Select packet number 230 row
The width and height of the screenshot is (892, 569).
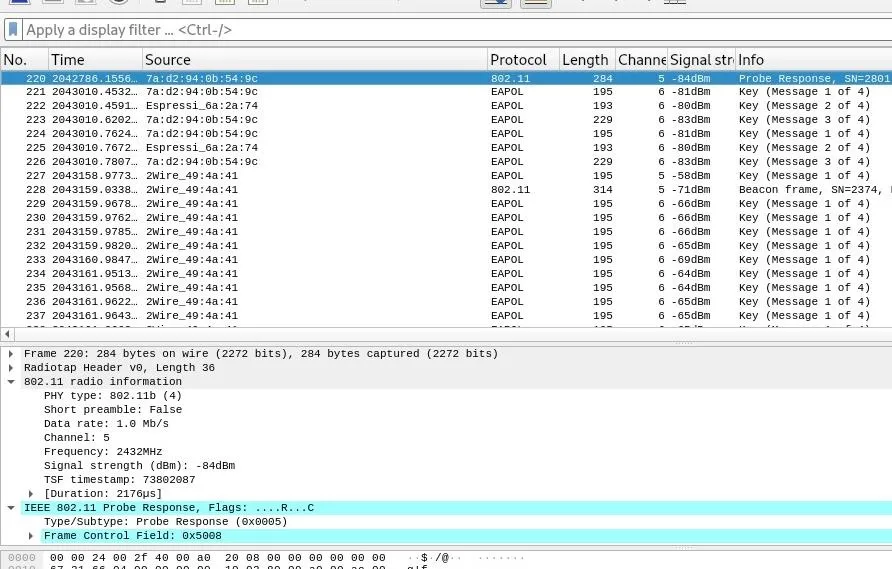coord(446,217)
